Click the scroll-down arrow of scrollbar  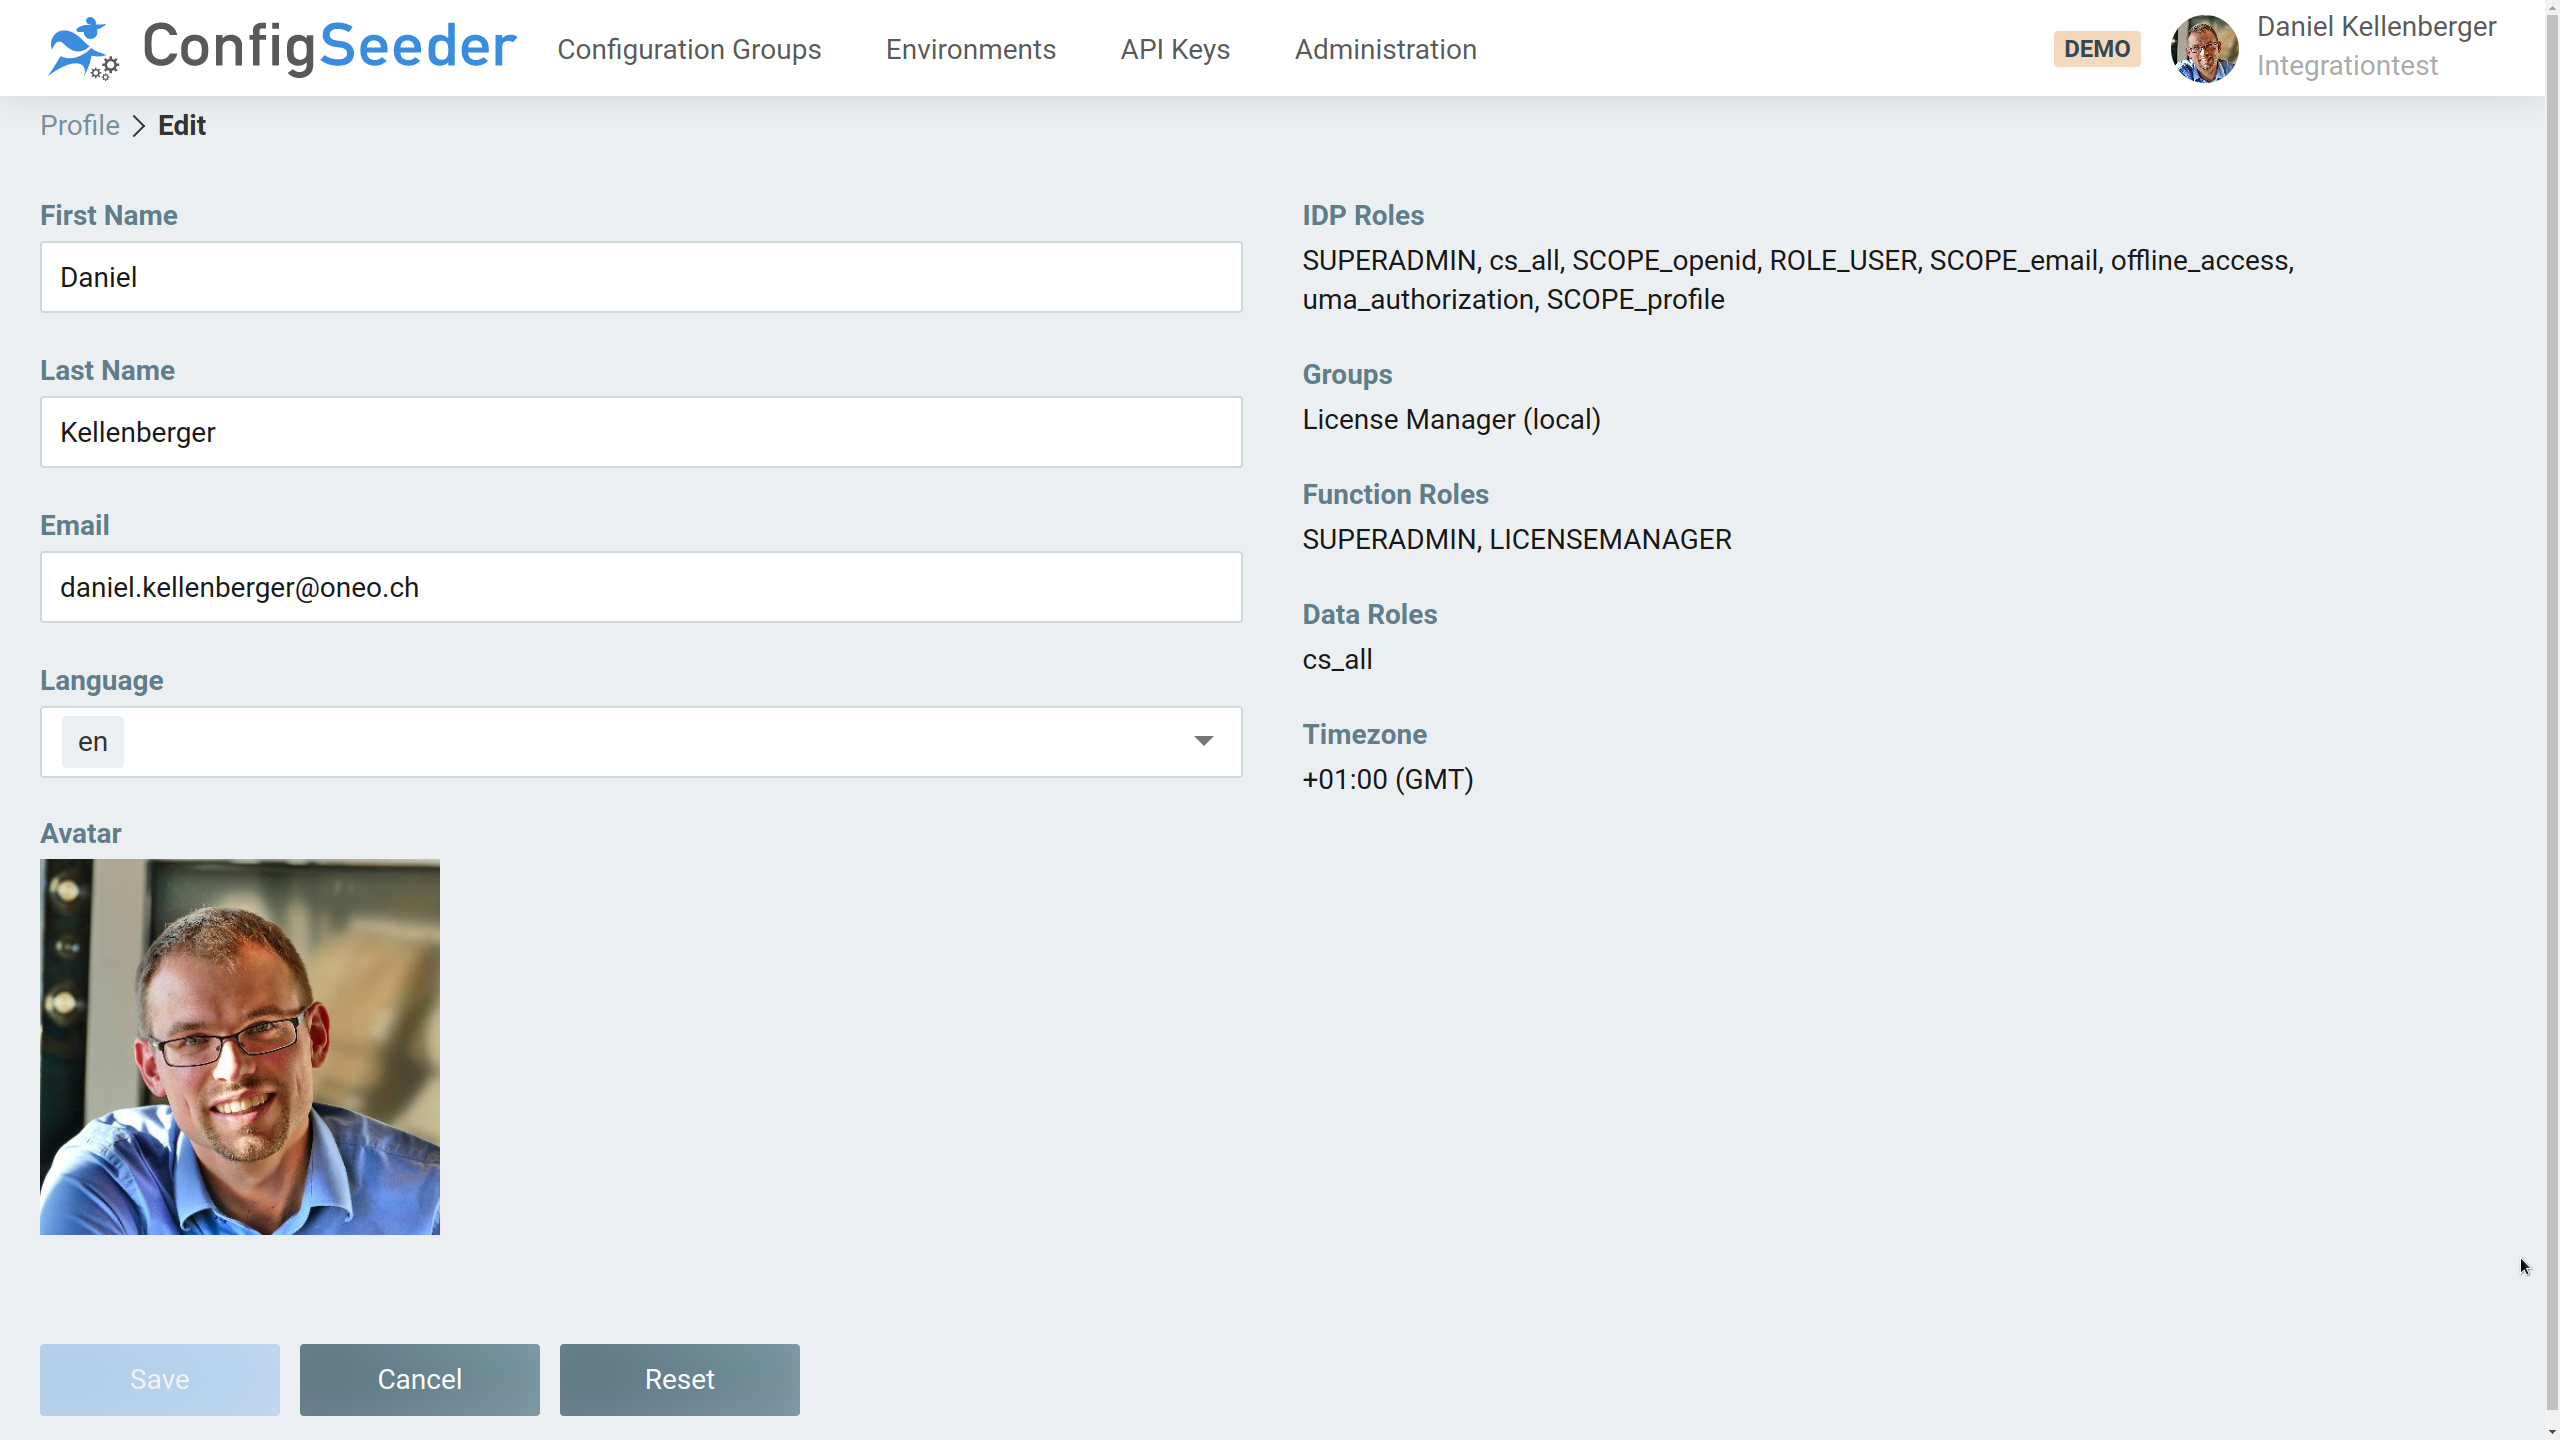[x=2552, y=1432]
